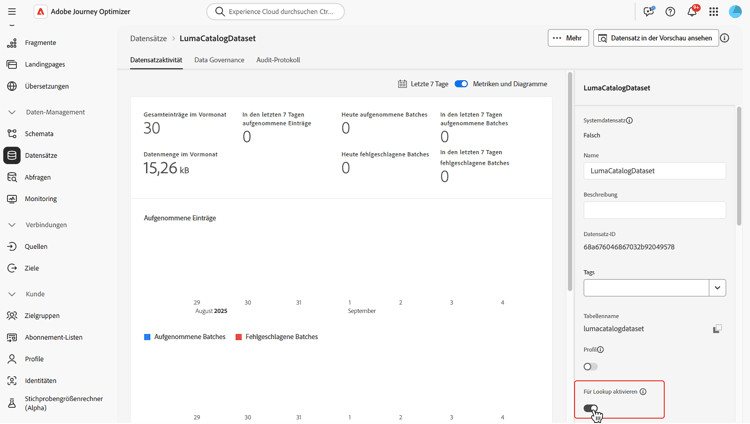Switch to the Data Governance tab

[219, 60]
